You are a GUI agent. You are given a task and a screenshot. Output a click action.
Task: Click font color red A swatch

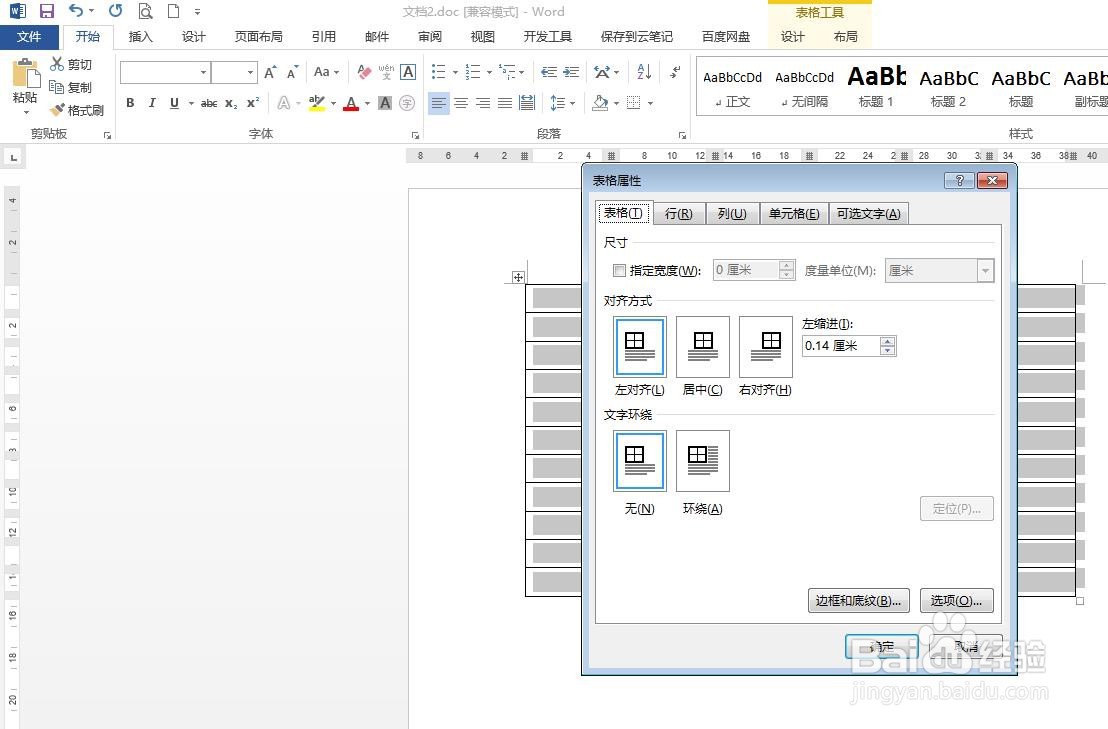(x=351, y=104)
